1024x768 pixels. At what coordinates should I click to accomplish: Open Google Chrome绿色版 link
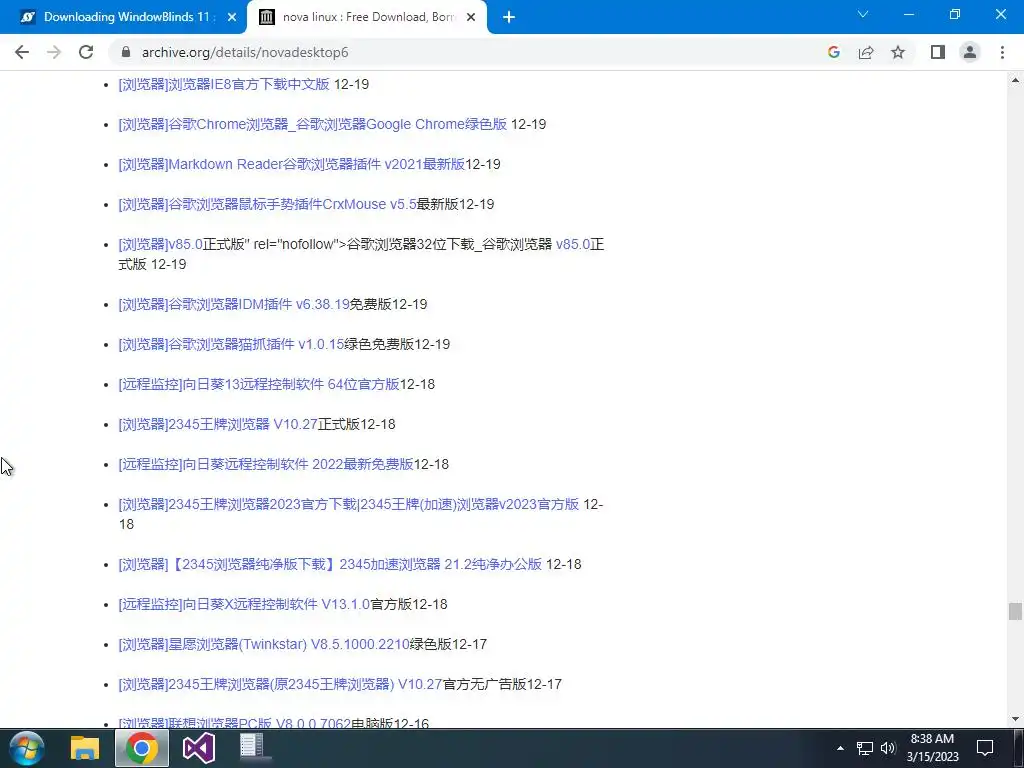313,124
